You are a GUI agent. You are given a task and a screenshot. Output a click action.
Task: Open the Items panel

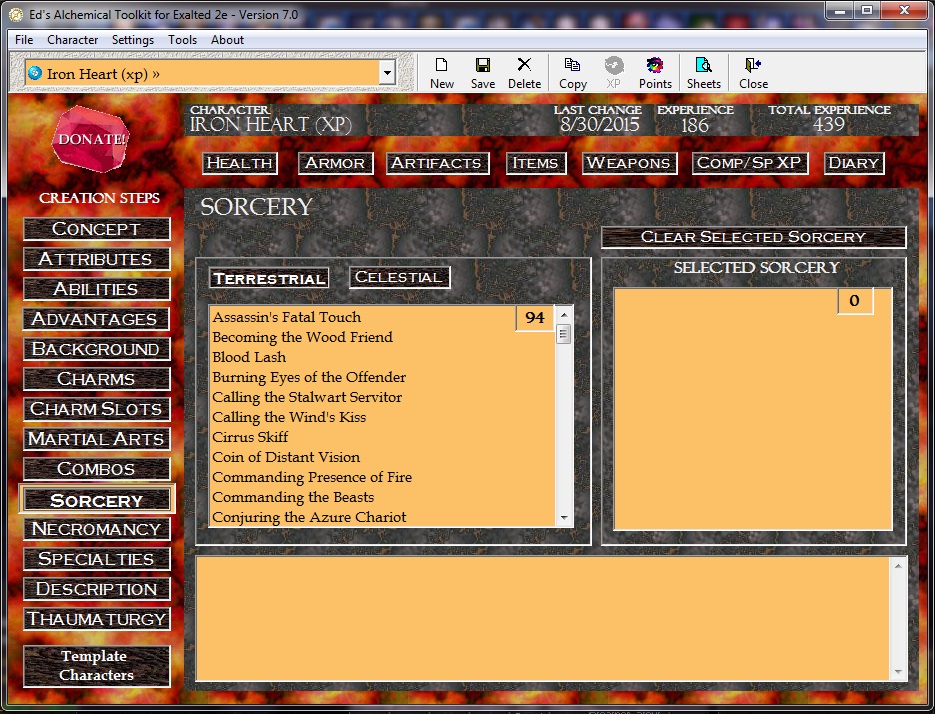pos(535,163)
